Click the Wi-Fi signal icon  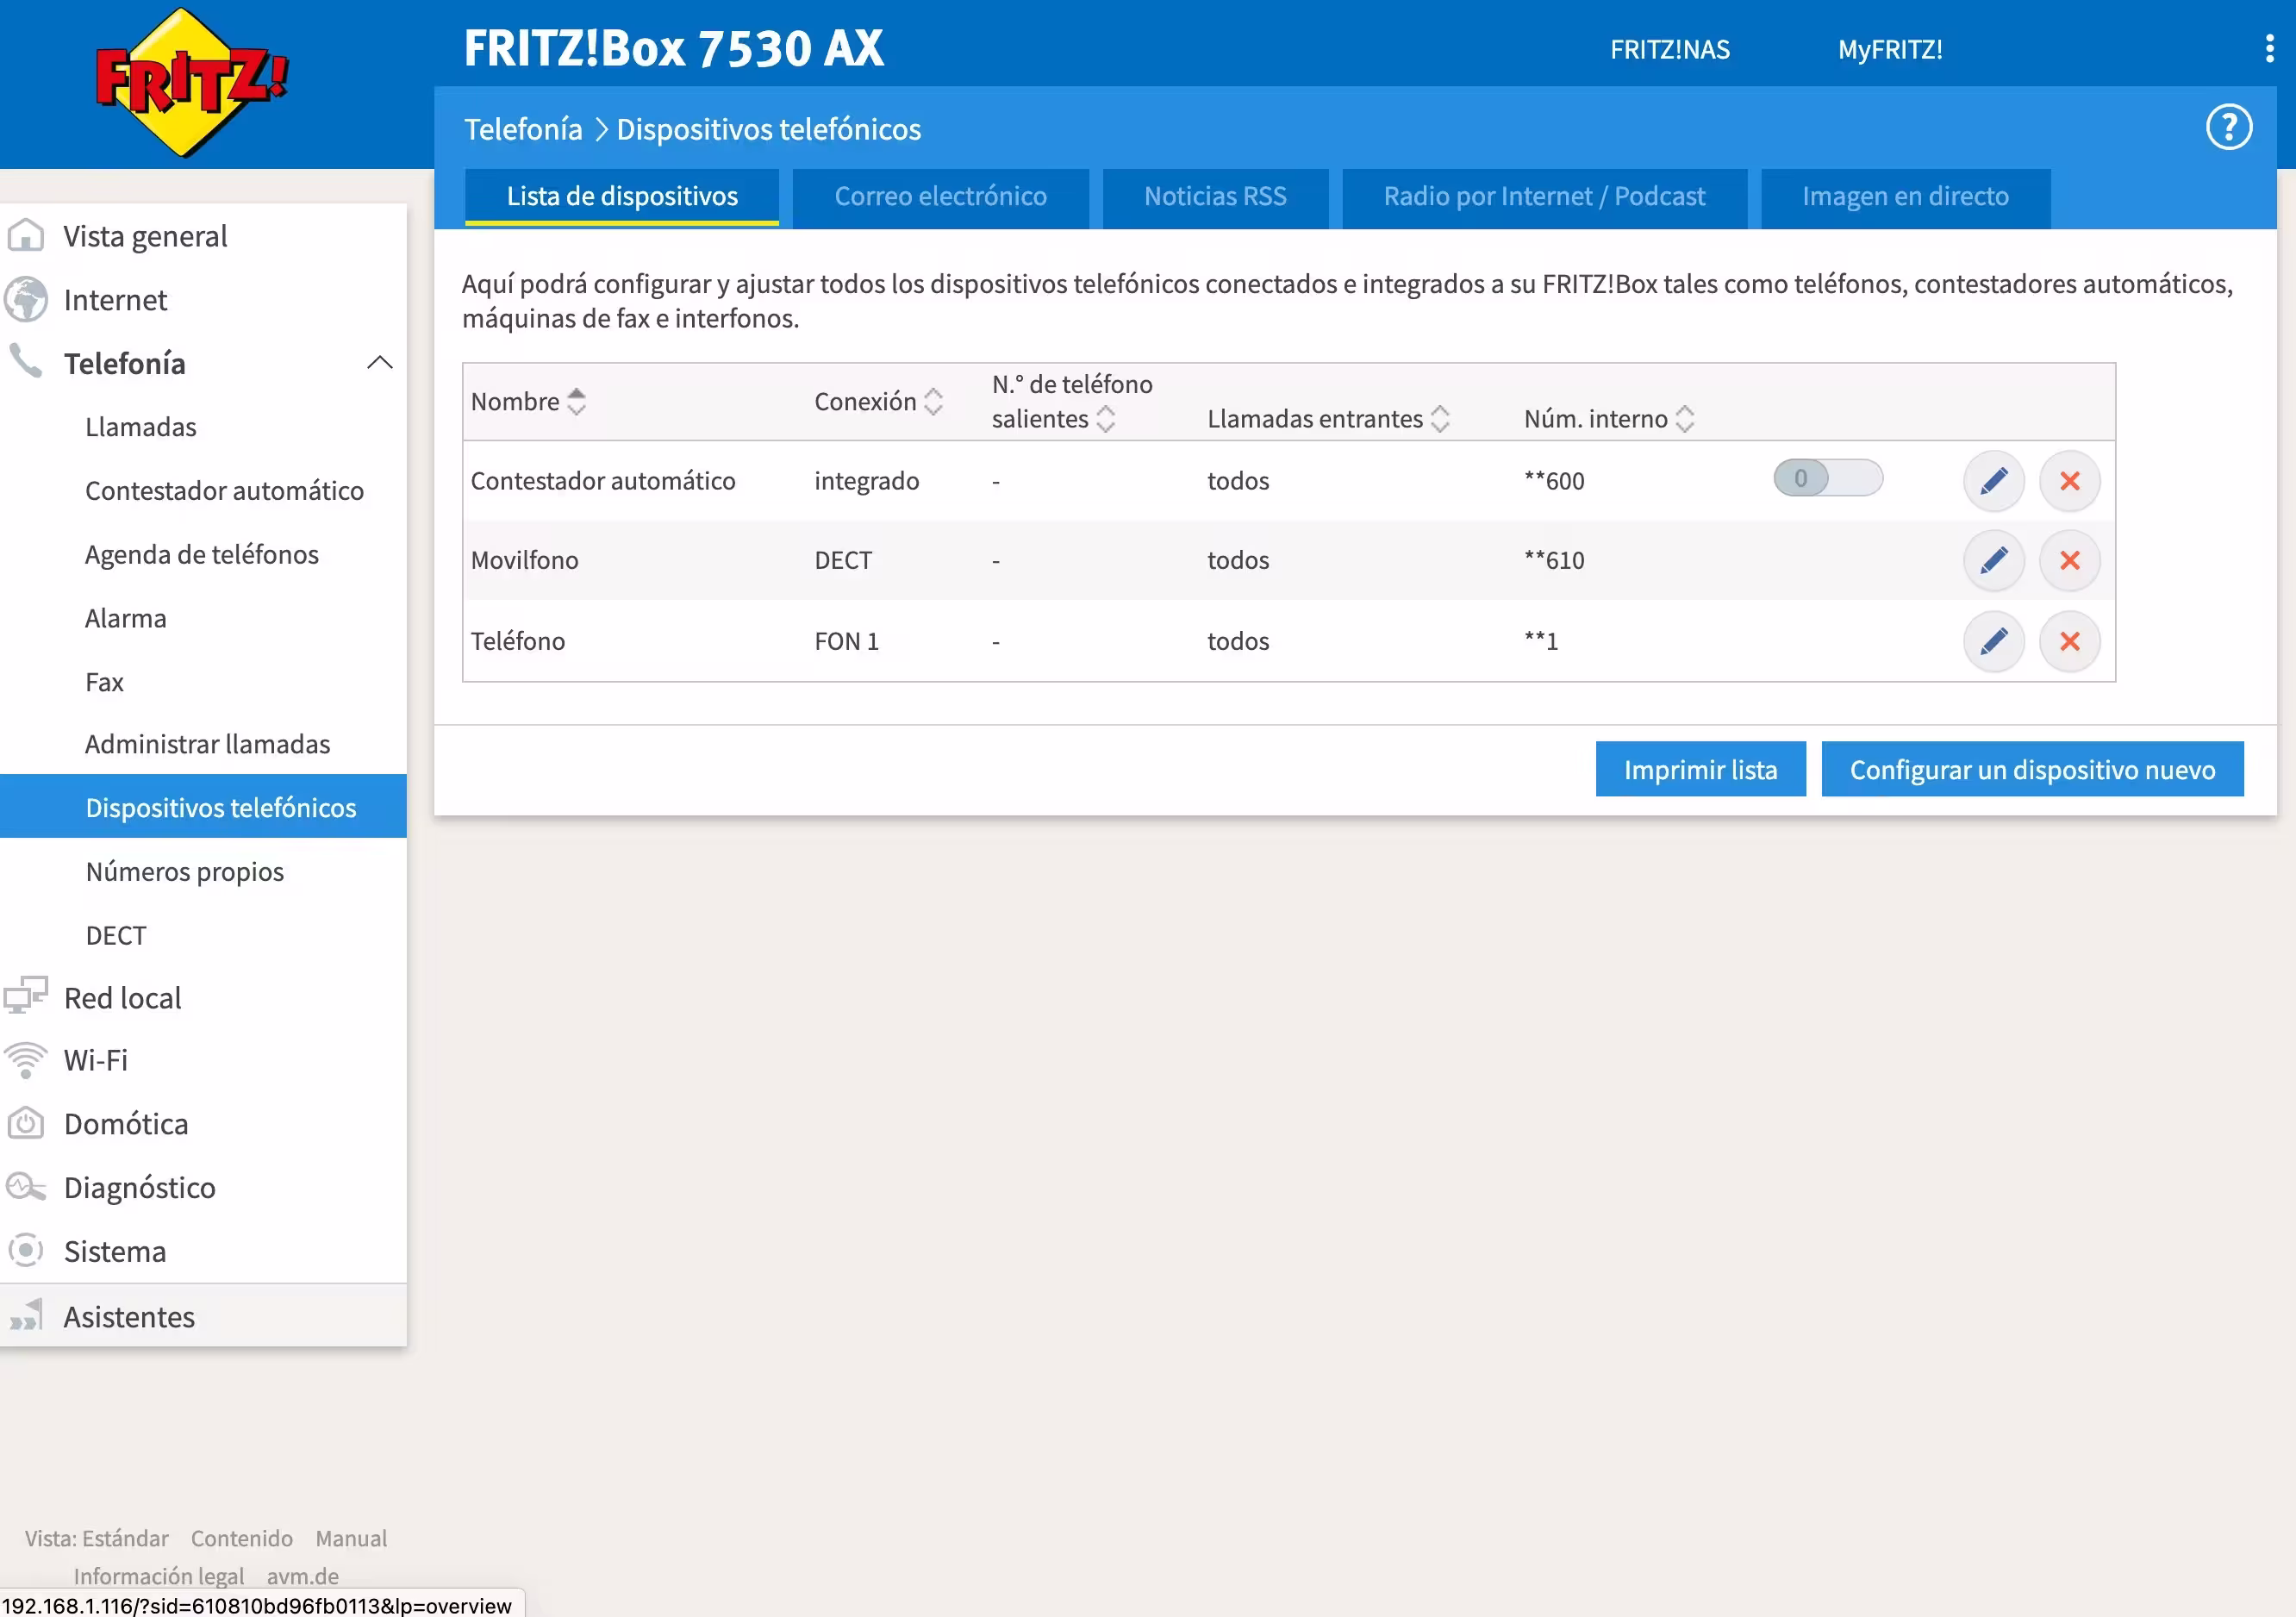pyautogui.click(x=26, y=1060)
